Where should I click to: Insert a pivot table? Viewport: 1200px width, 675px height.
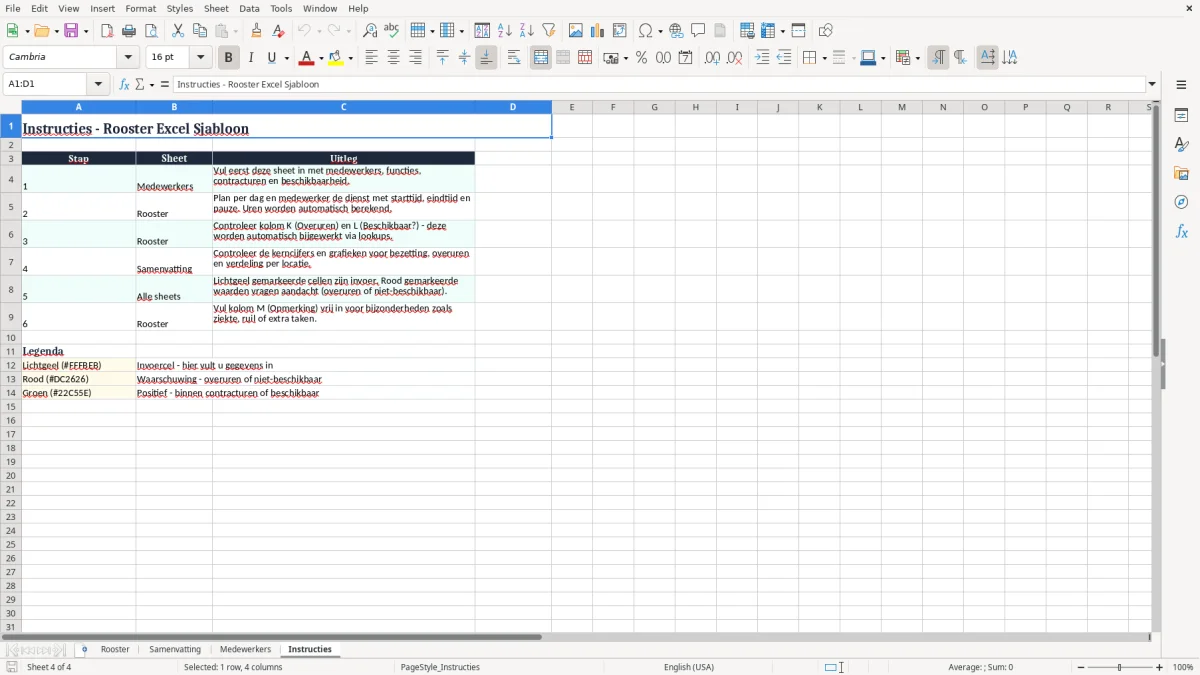(x=620, y=31)
